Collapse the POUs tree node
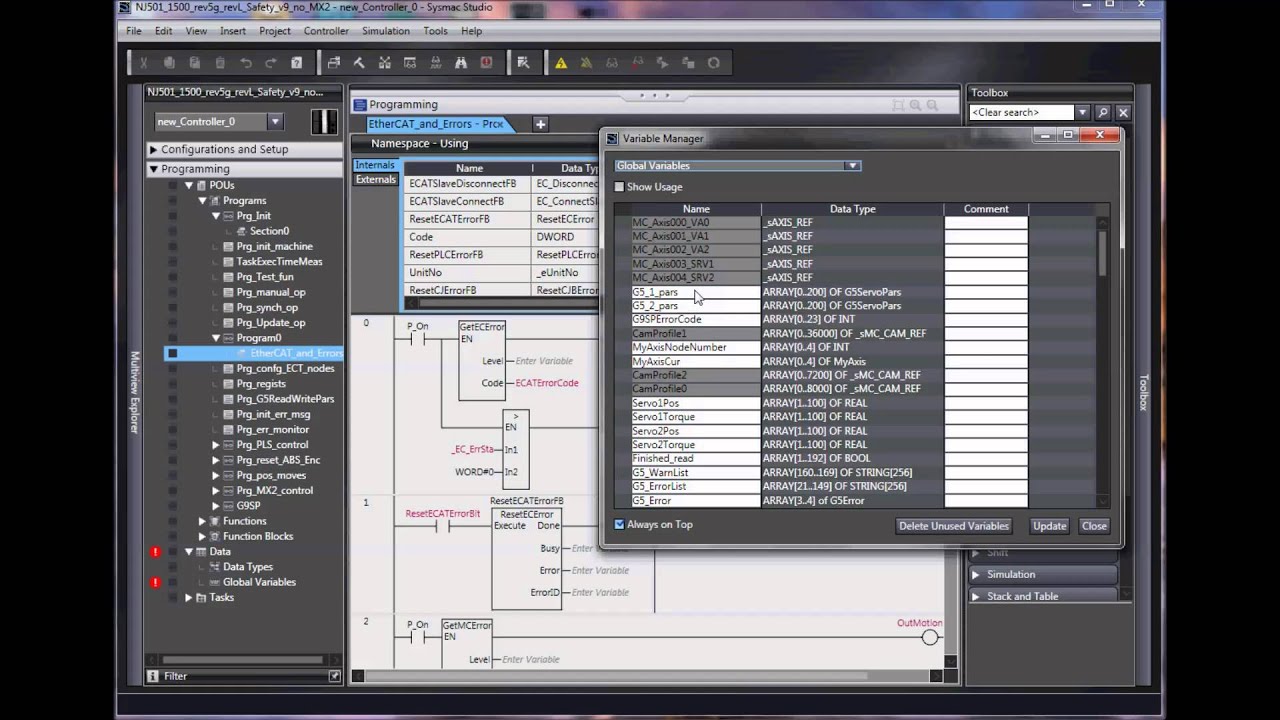Image resolution: width=1280 pixels, height=720 pixels. click(188, 185)
